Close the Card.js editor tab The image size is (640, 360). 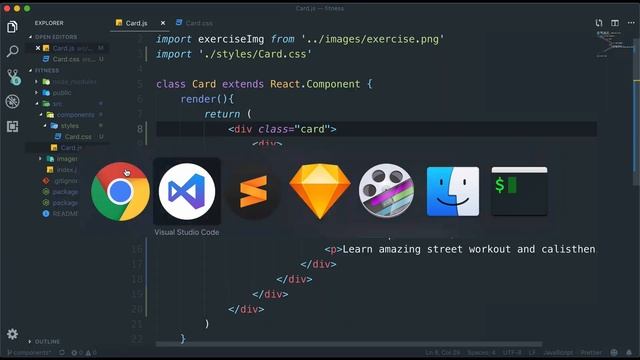[x=163, y=23]
